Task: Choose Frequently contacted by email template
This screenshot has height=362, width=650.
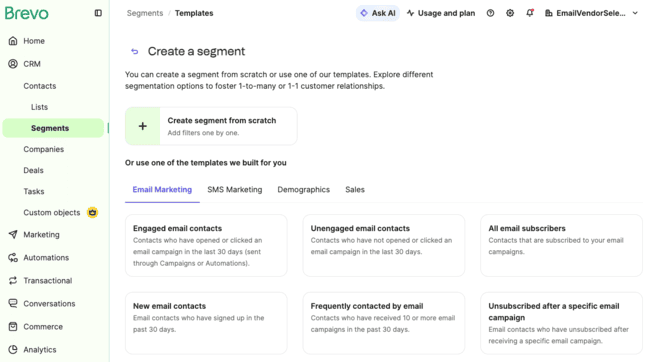Action: pos(384,323)
